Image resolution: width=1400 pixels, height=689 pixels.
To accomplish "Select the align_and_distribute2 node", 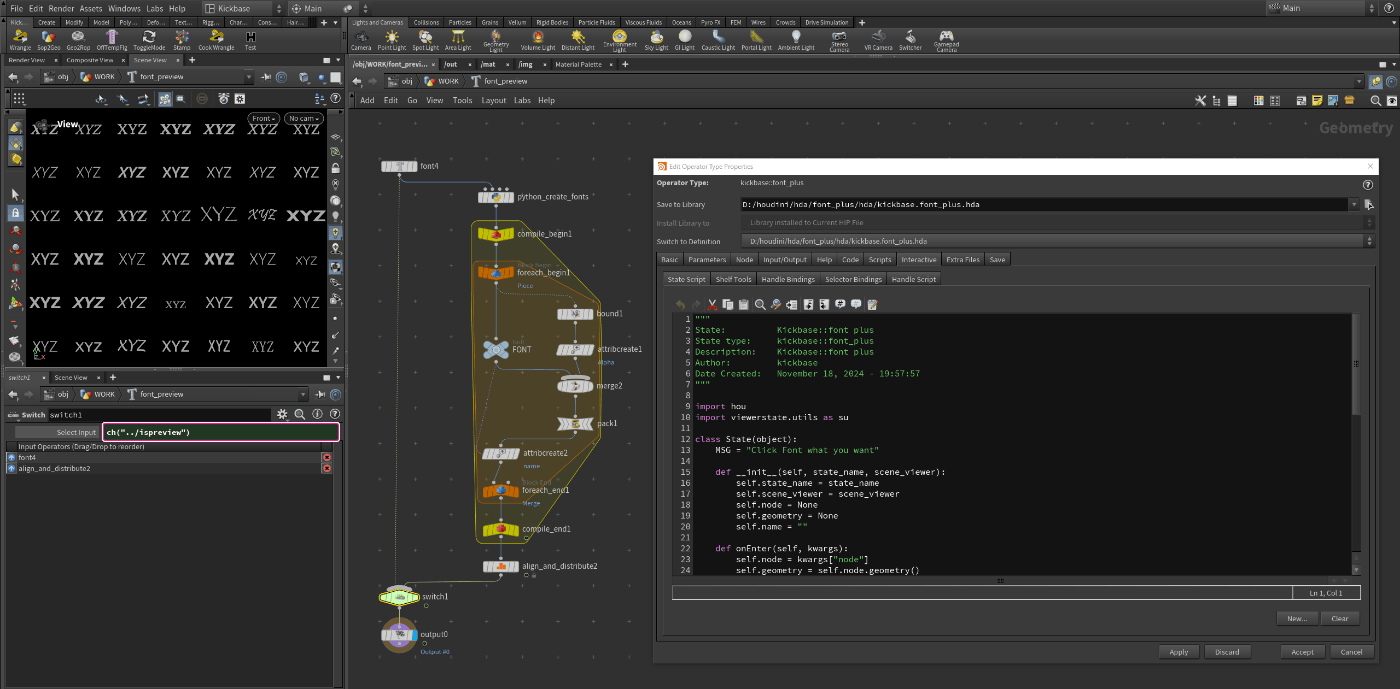I will click(500, 566).
